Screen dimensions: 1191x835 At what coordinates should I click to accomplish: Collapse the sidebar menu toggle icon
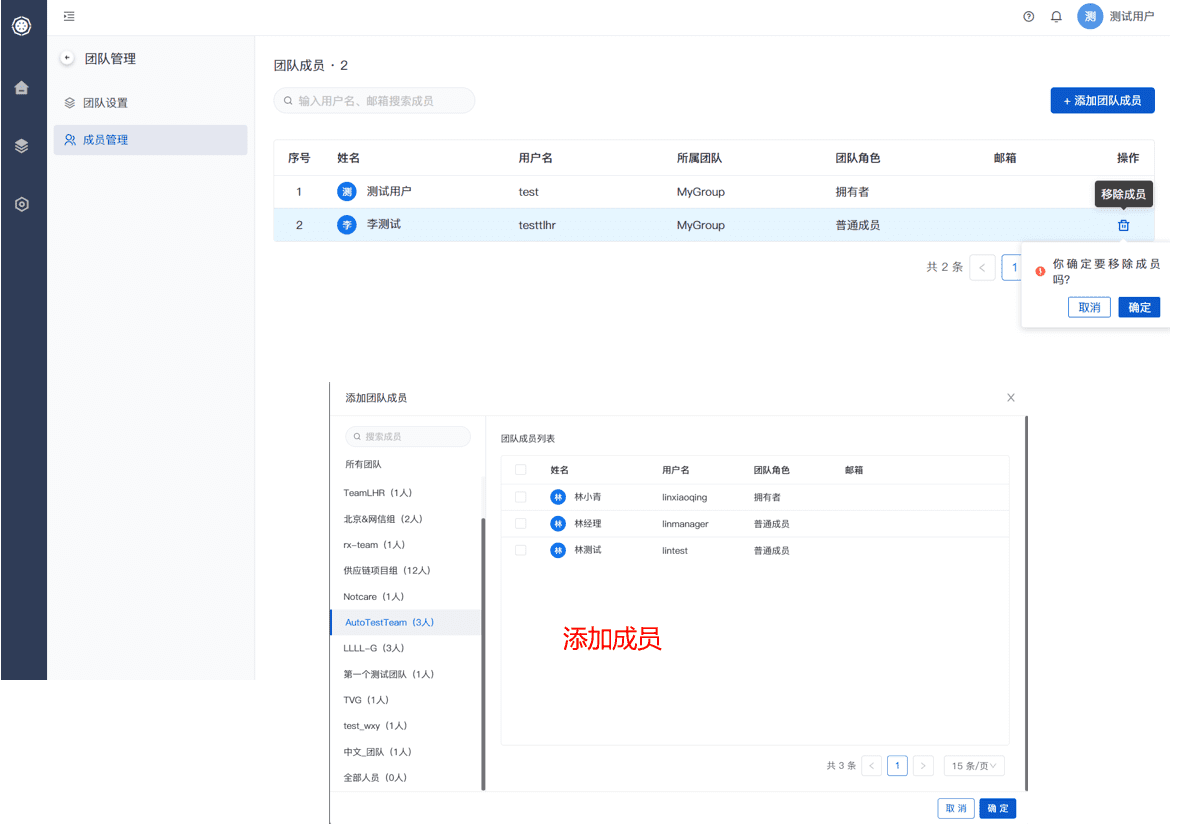click(x=69, y=16)
